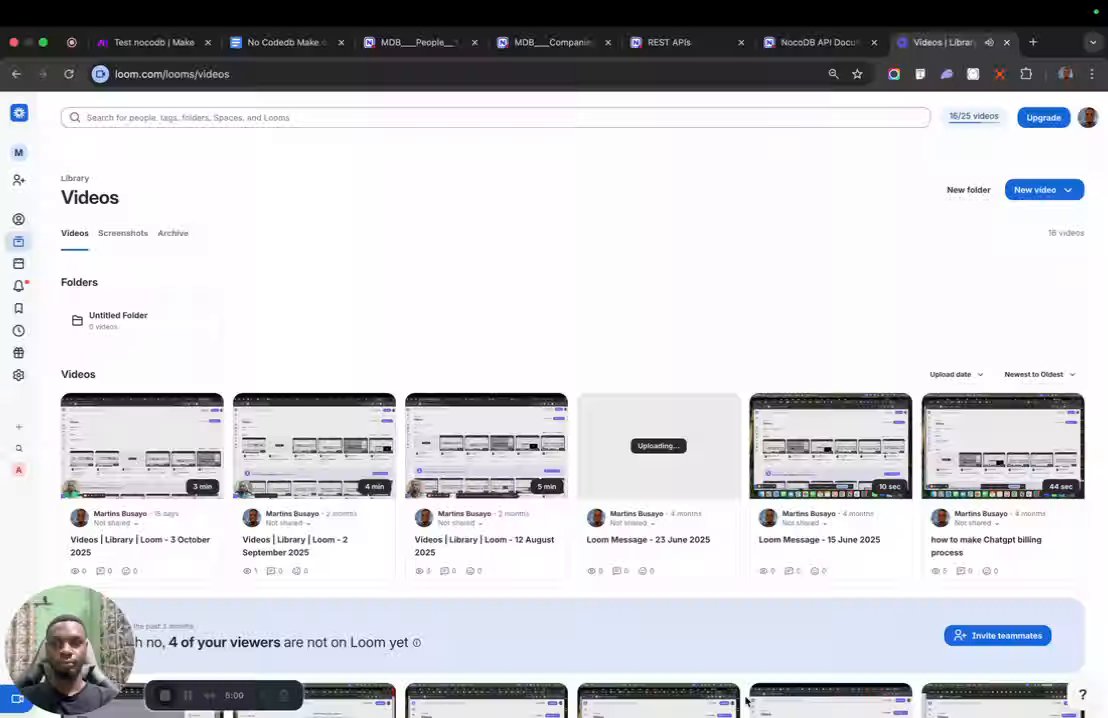
Task: Stop the recording with the square button
Action: coord(165,695)
